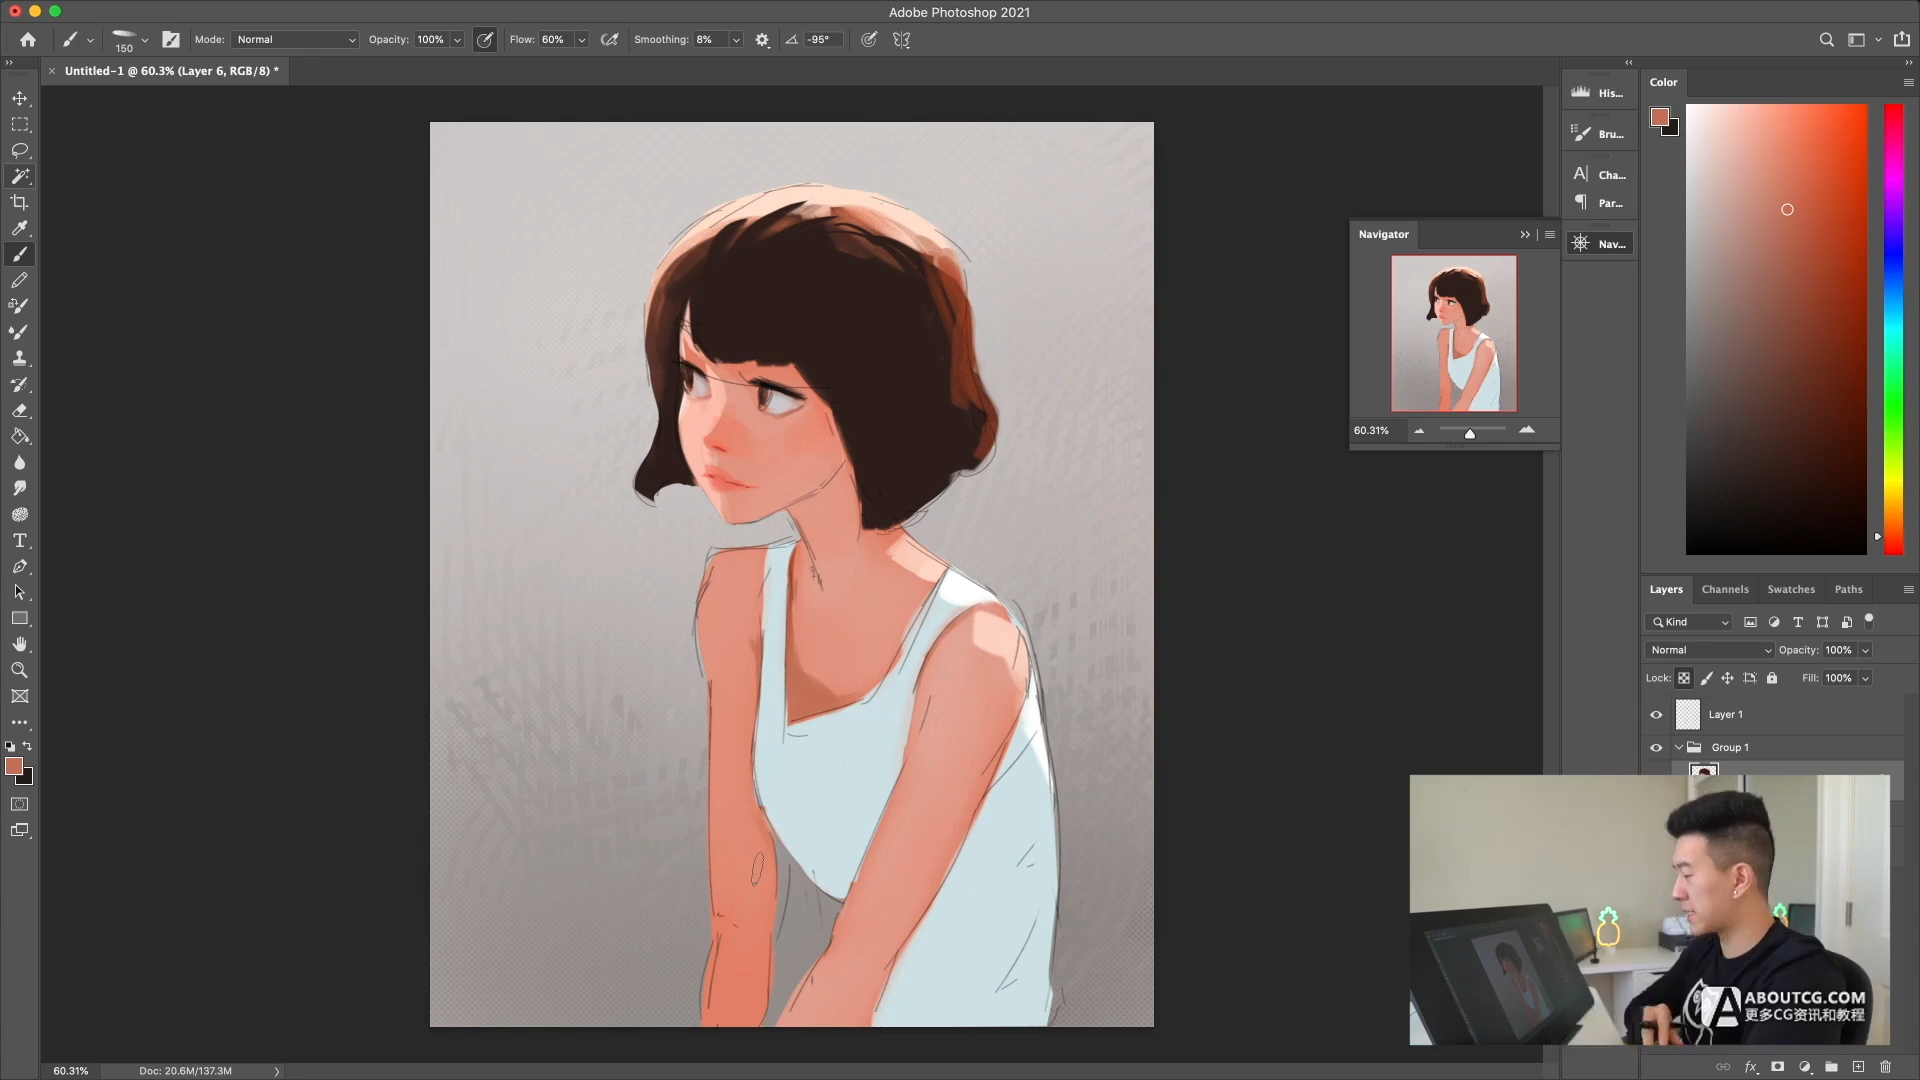Select the Clone Stamp tool

19,358
